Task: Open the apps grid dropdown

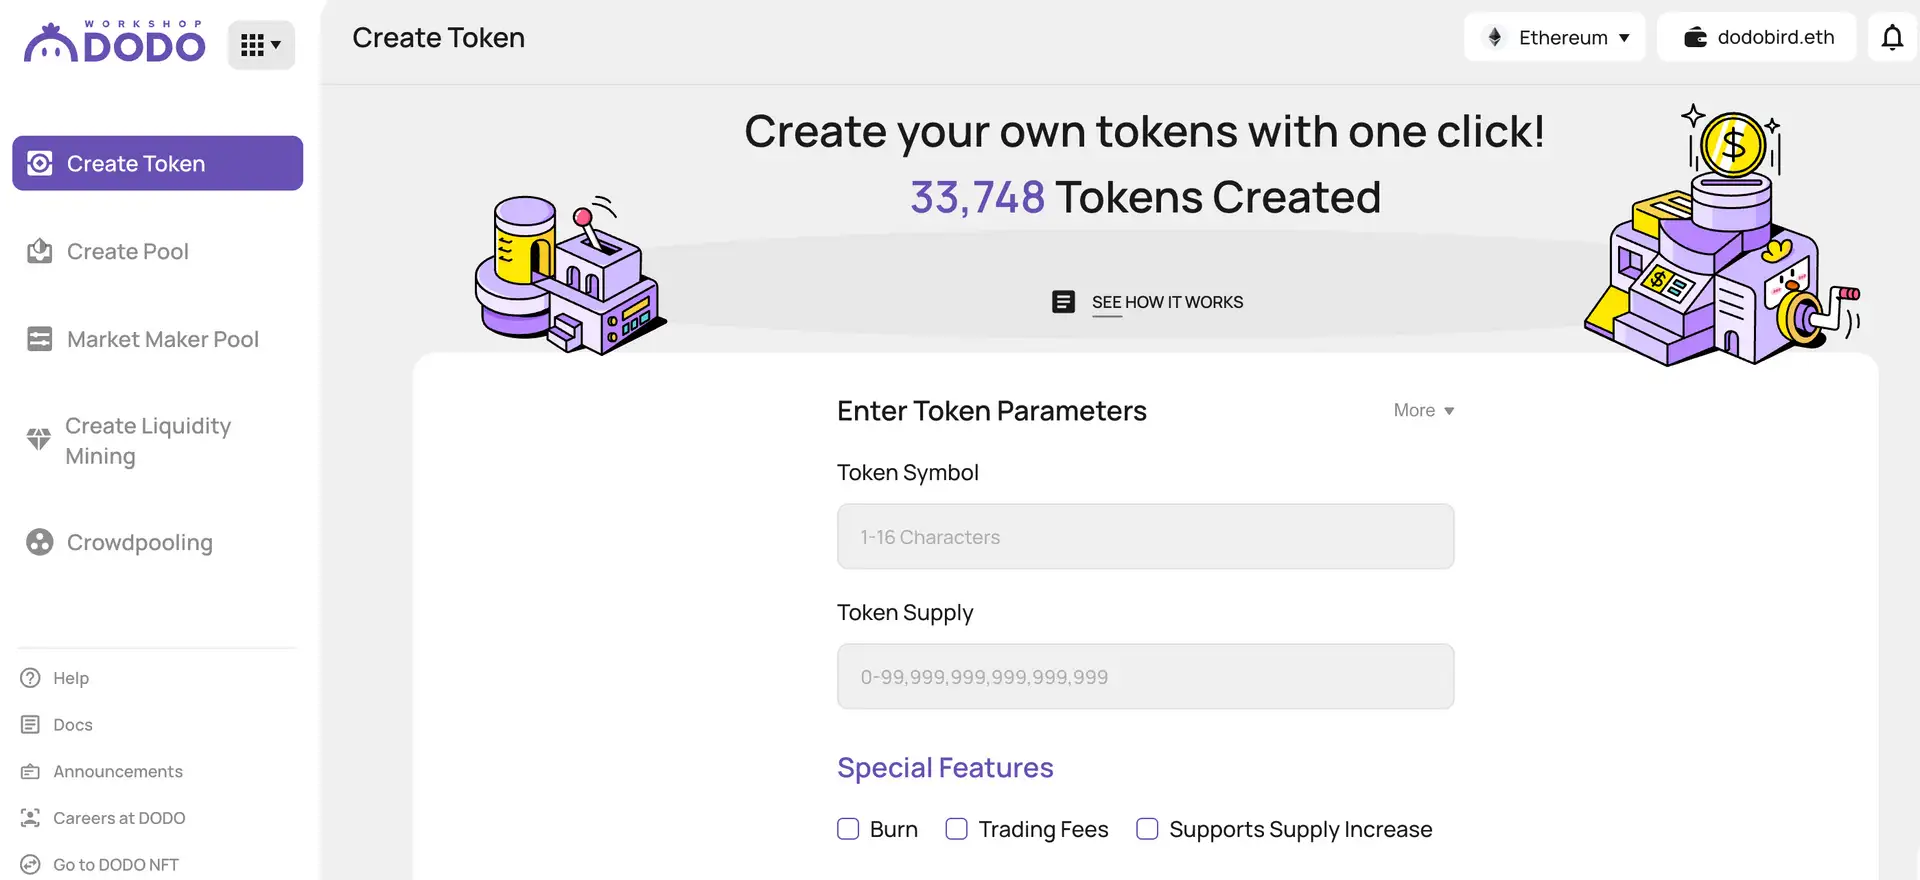Action: 261,45
